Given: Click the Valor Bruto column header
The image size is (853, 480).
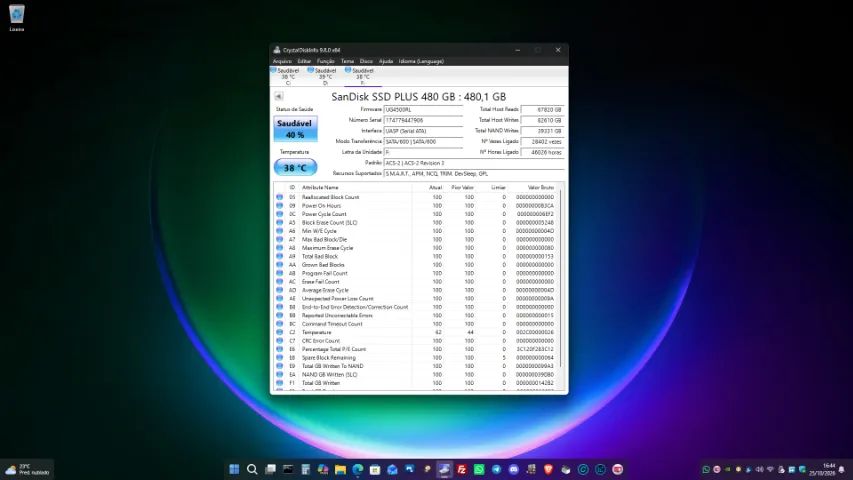Looking at the screenshot, I should [540, 187].
